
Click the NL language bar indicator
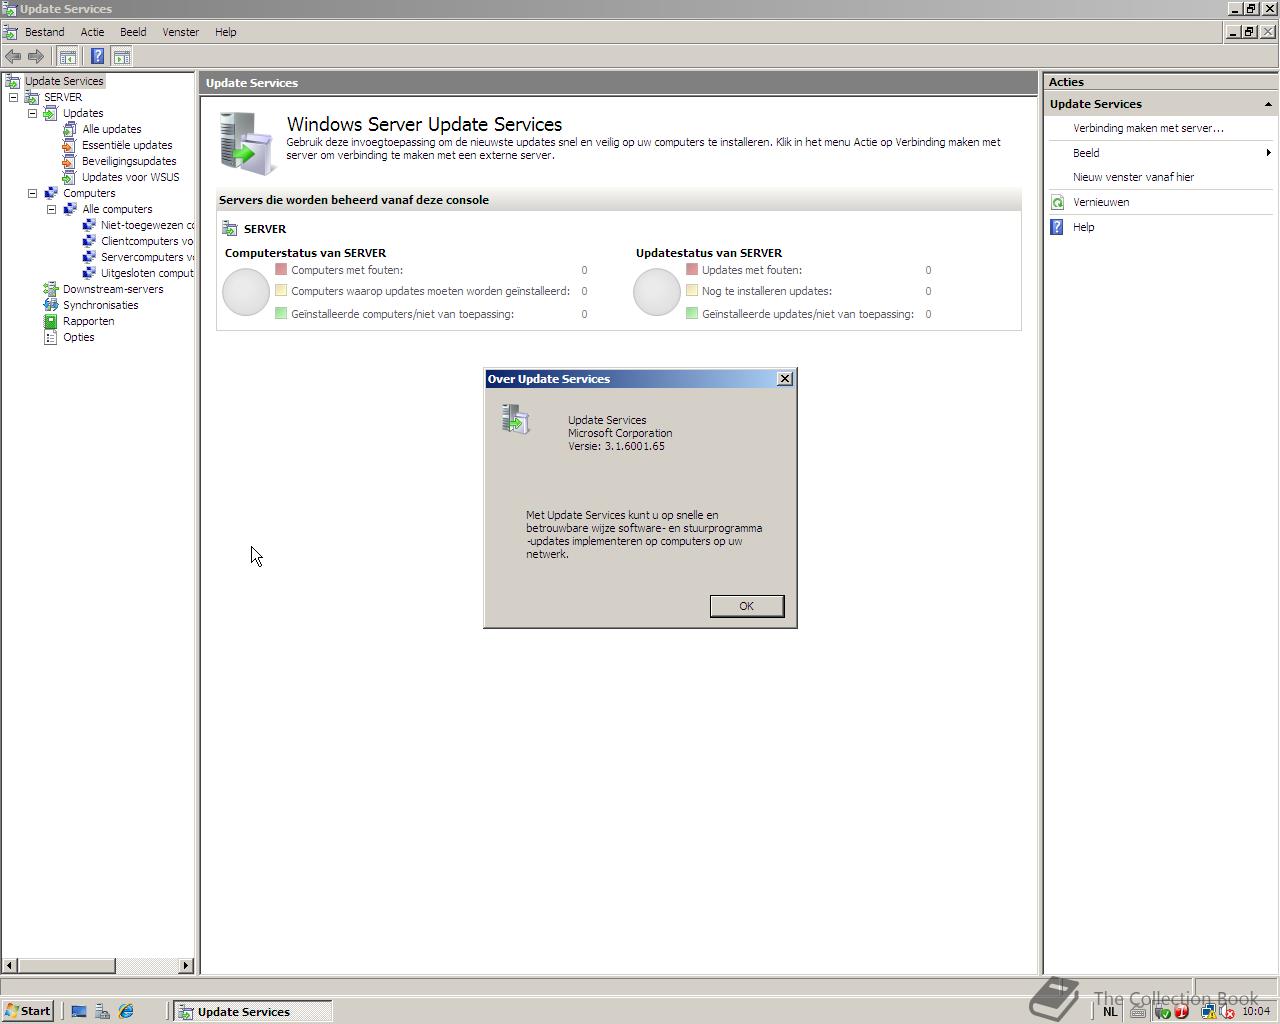click(1110, 1012)
